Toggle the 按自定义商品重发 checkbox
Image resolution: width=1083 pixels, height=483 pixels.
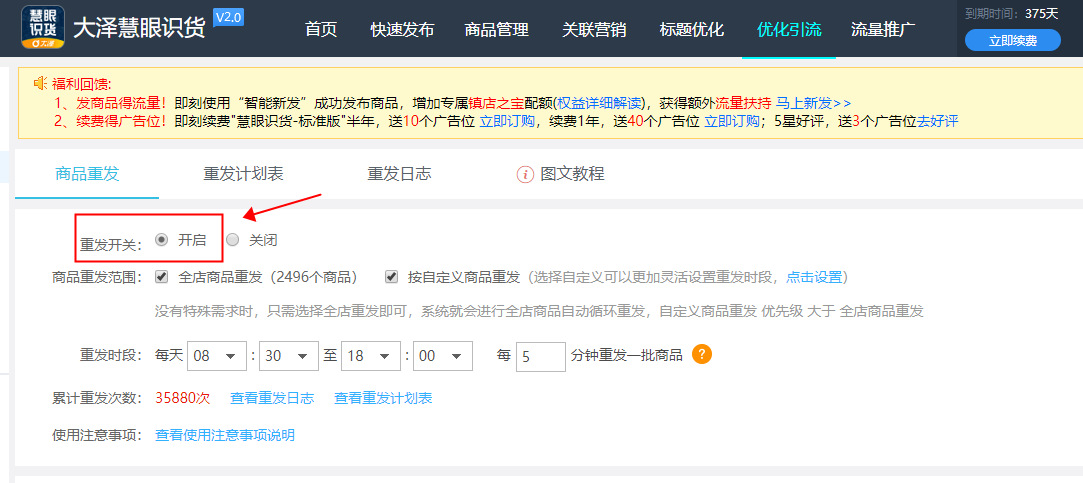coord(392,277)
